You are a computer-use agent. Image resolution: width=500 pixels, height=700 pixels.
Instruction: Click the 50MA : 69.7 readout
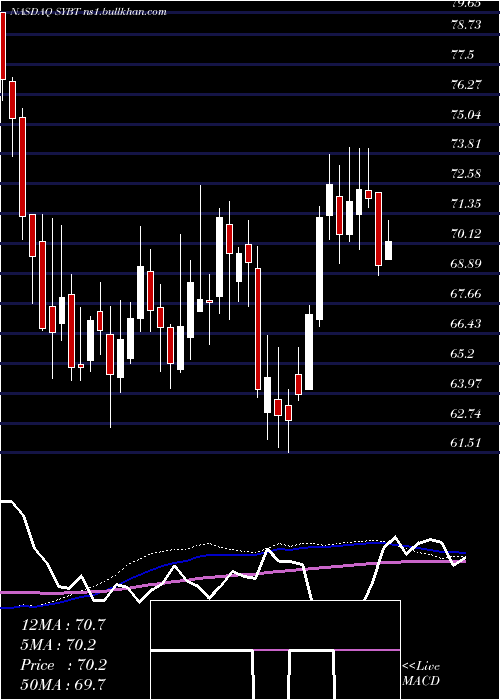pyautogui.click(x=63, y=685)
